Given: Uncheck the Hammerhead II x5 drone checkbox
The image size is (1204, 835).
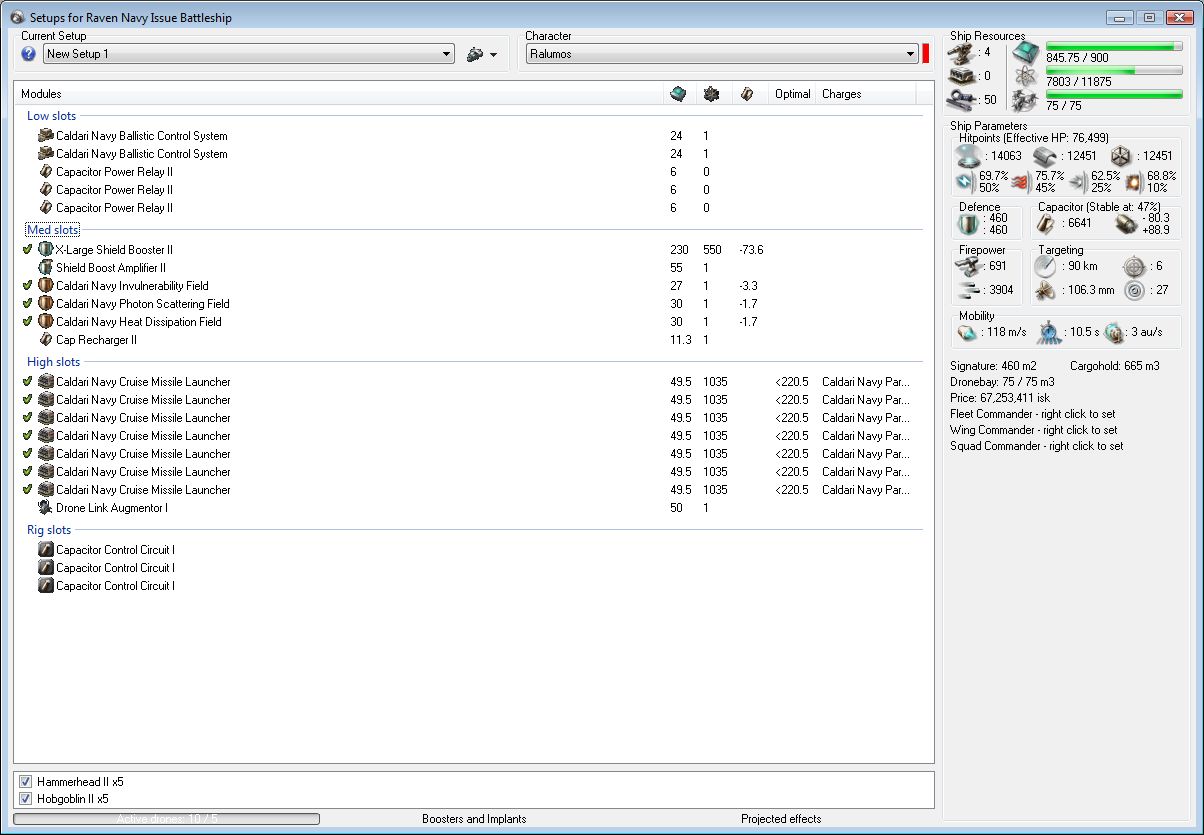Looking at the screenshot, I should click(26, 781).
